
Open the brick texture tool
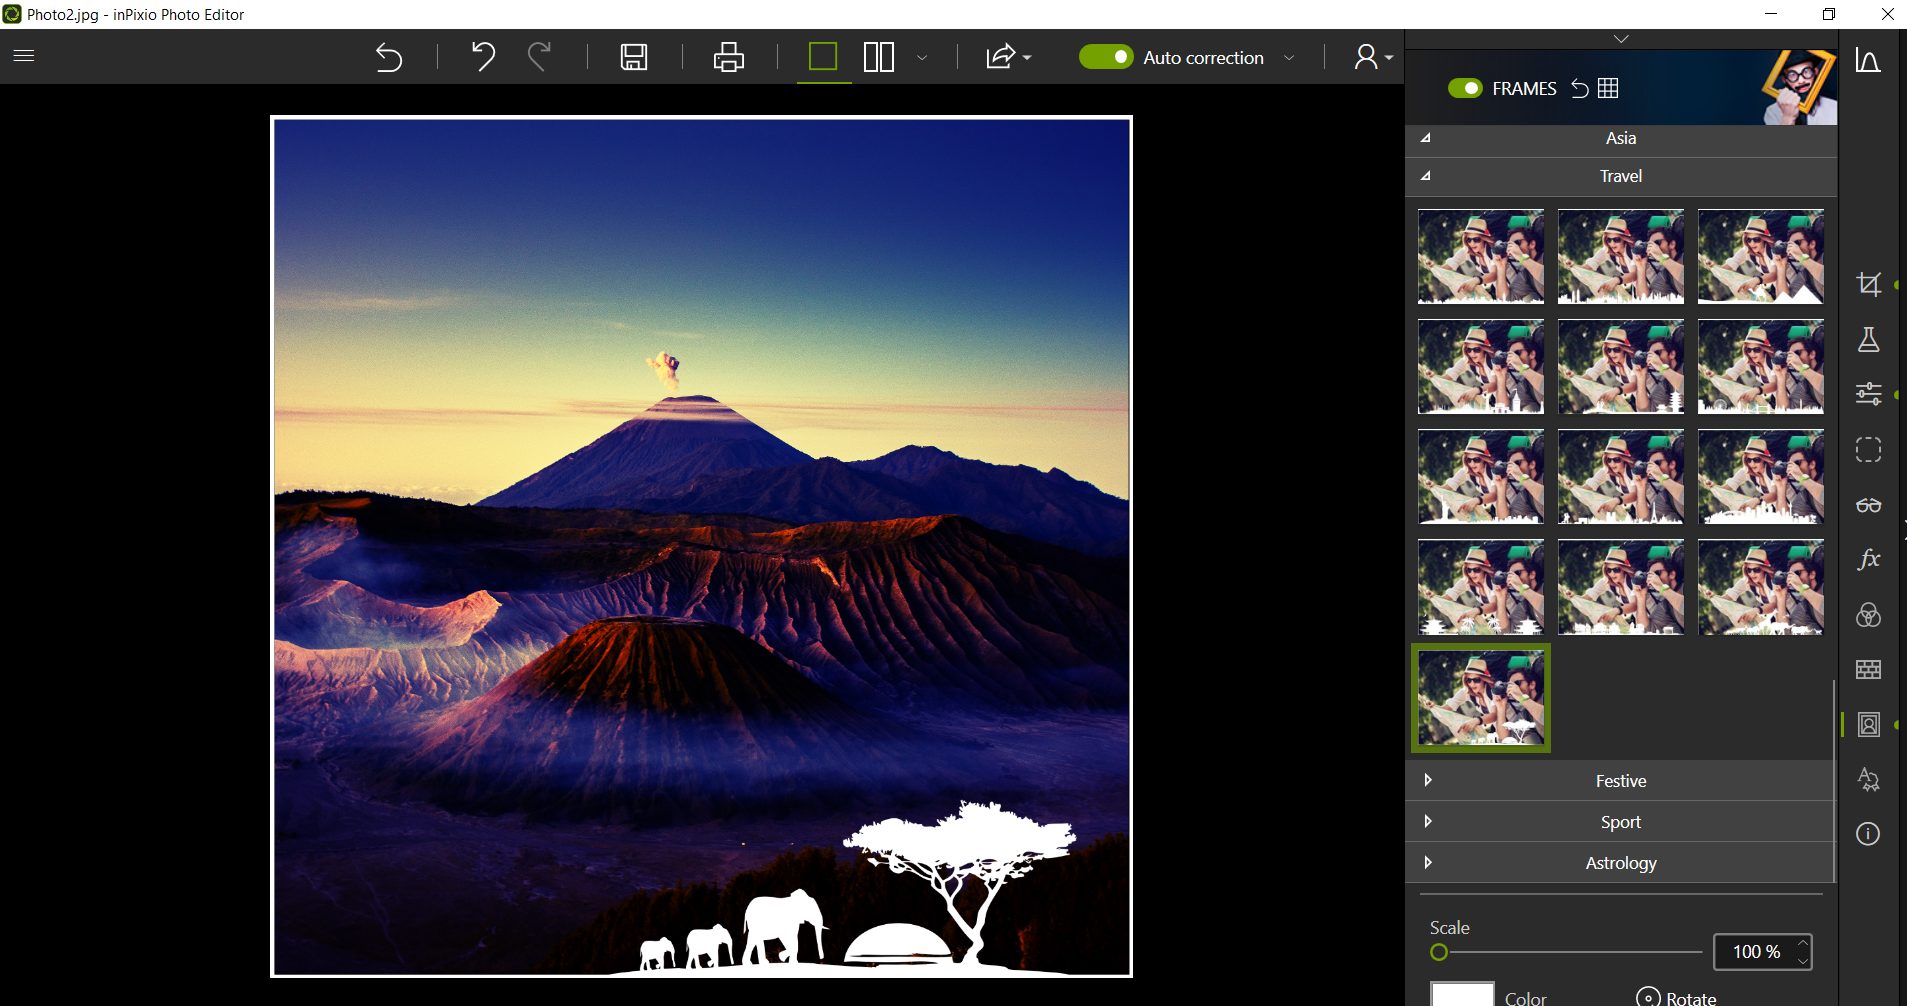tap(1868, 670)
